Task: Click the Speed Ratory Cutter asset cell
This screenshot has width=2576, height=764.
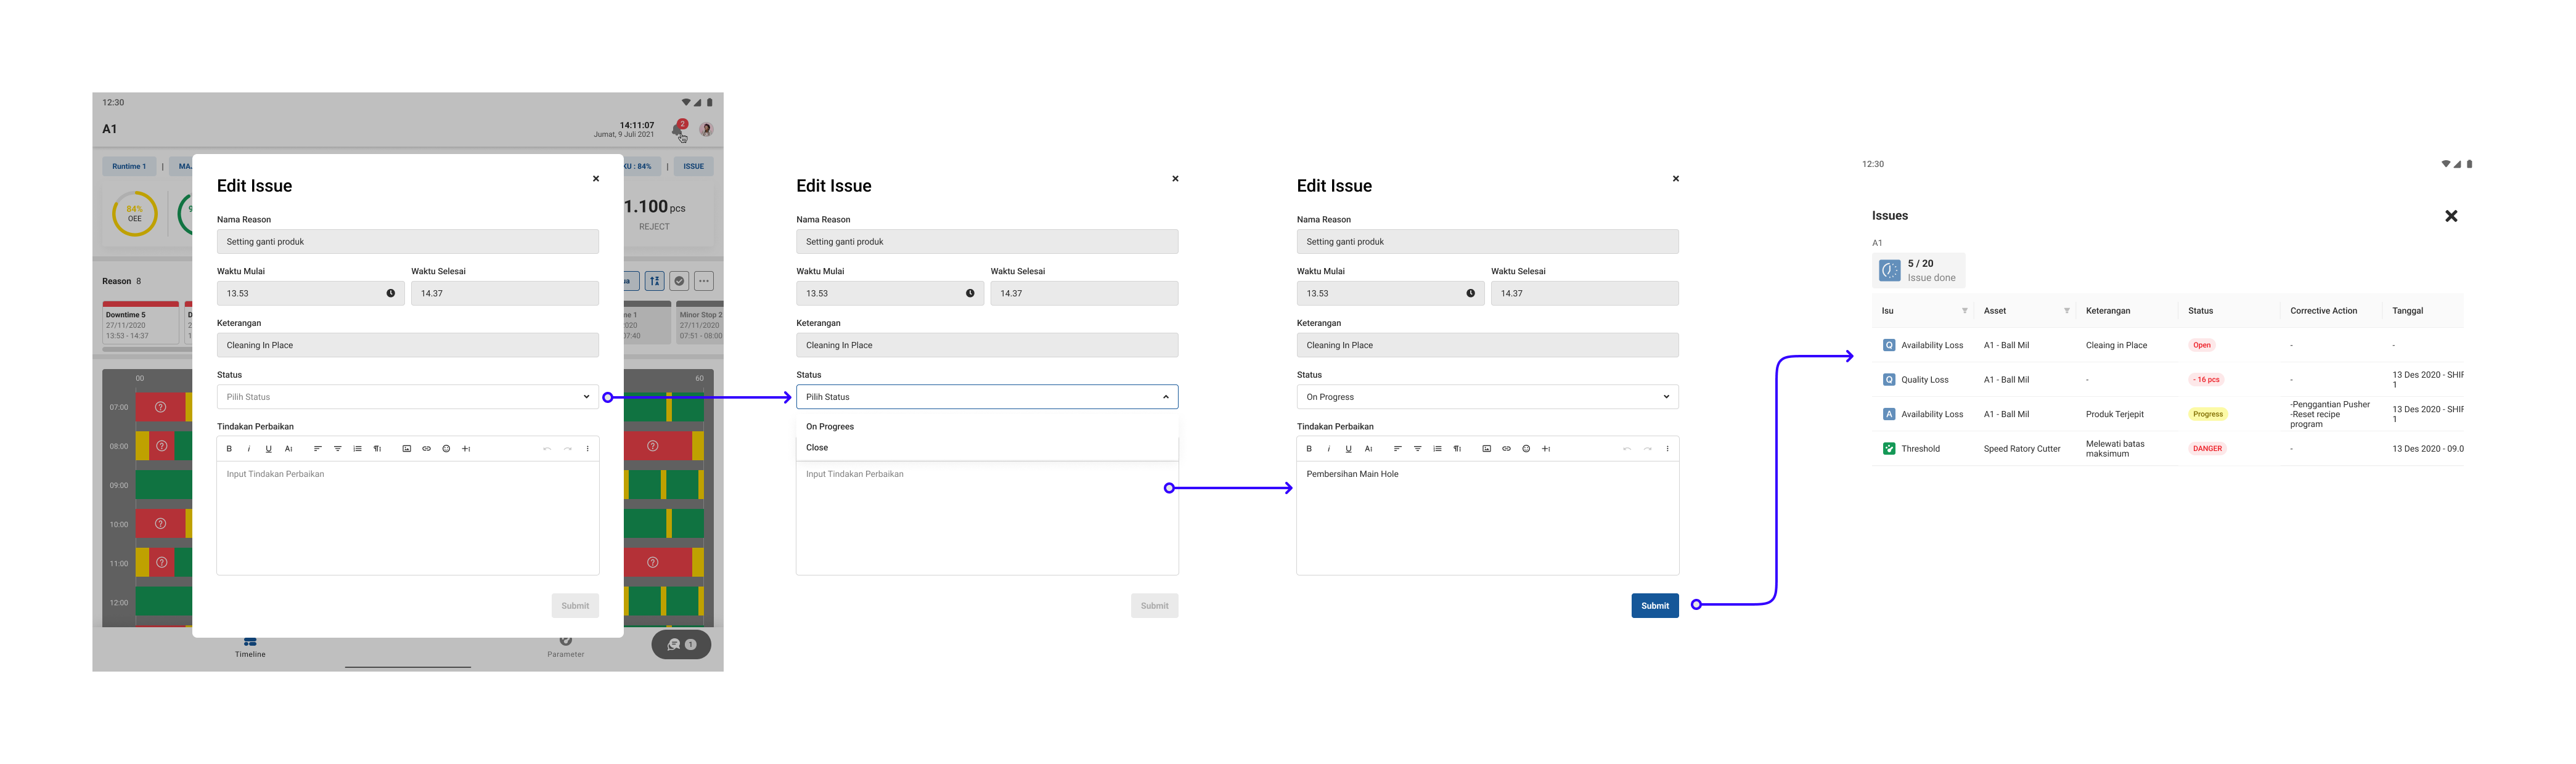Action: [x=2022, y=449]
